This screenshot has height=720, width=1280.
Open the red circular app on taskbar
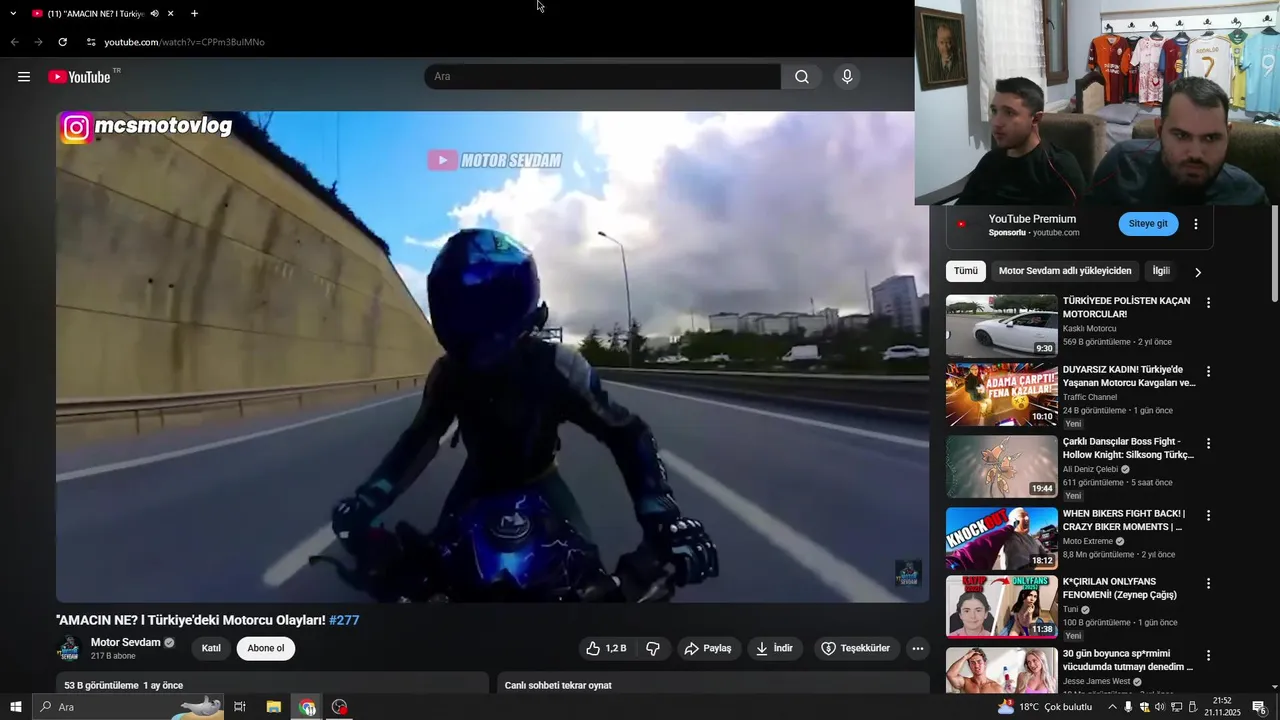(340, 707)
